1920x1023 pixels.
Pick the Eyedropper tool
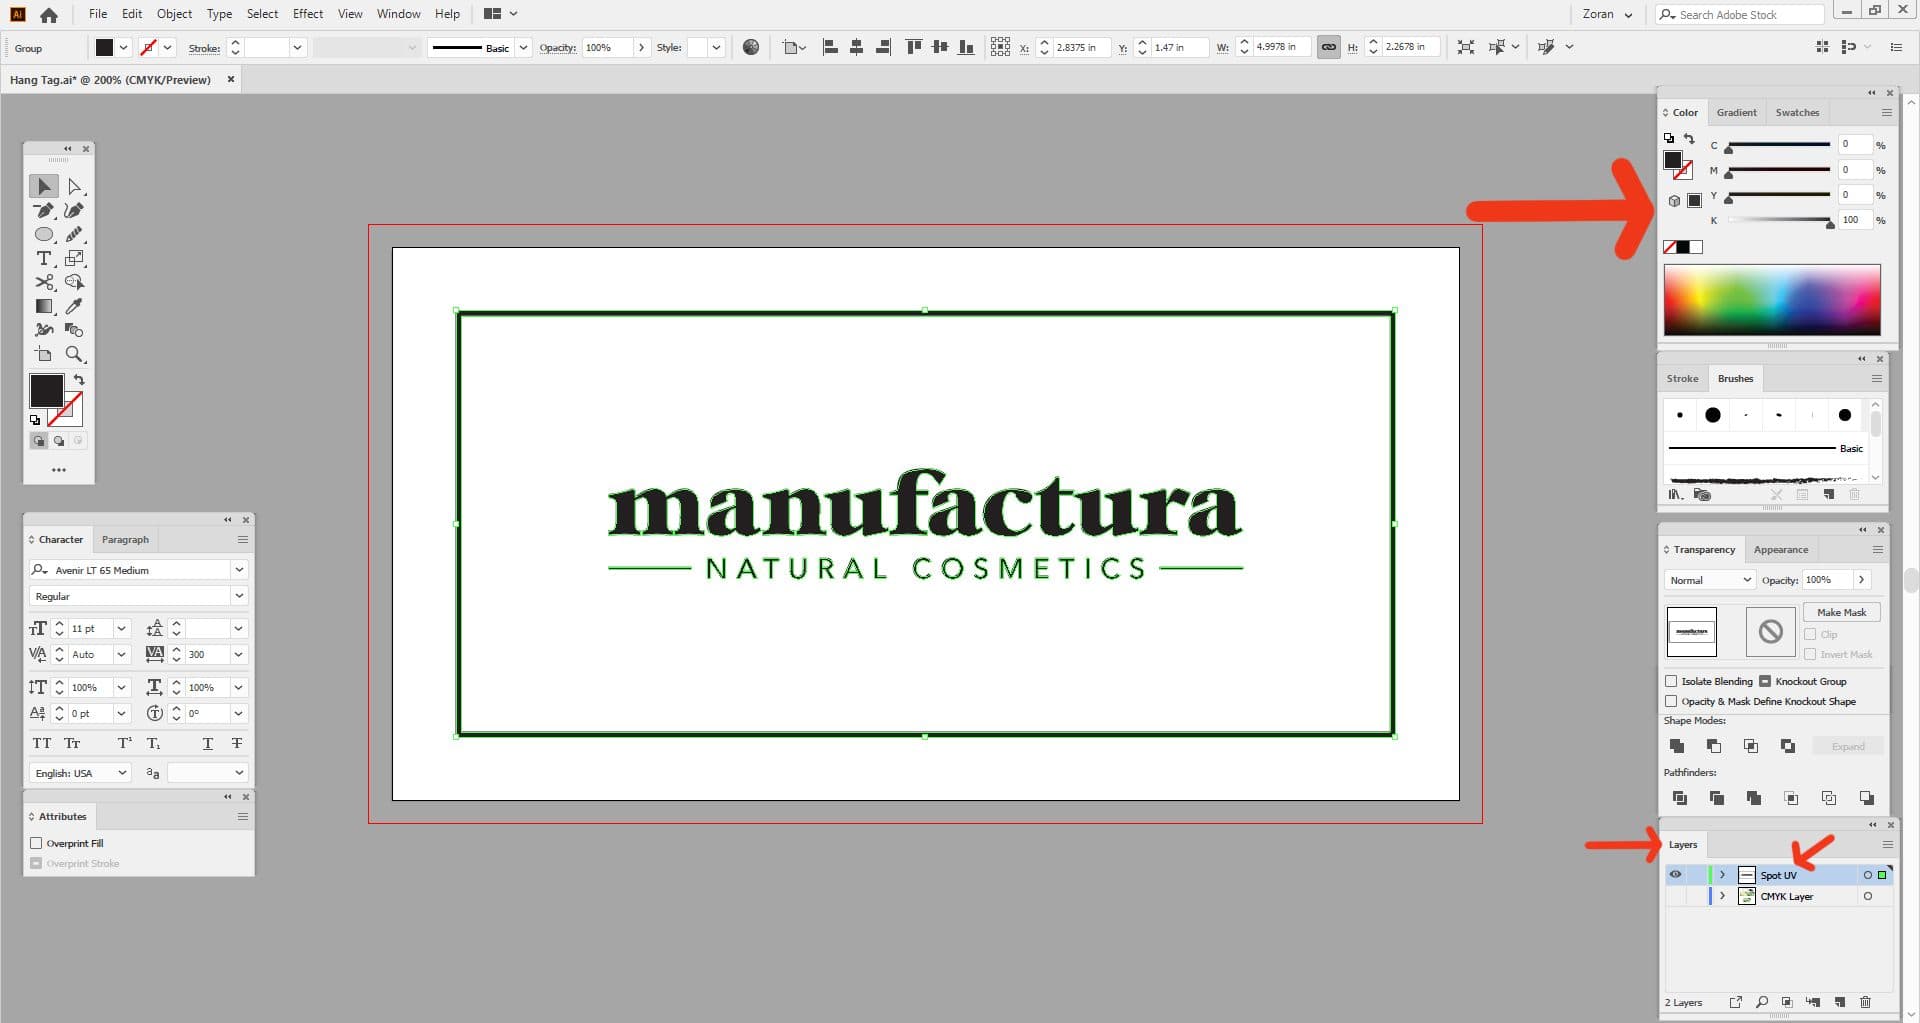pos(75,306)
